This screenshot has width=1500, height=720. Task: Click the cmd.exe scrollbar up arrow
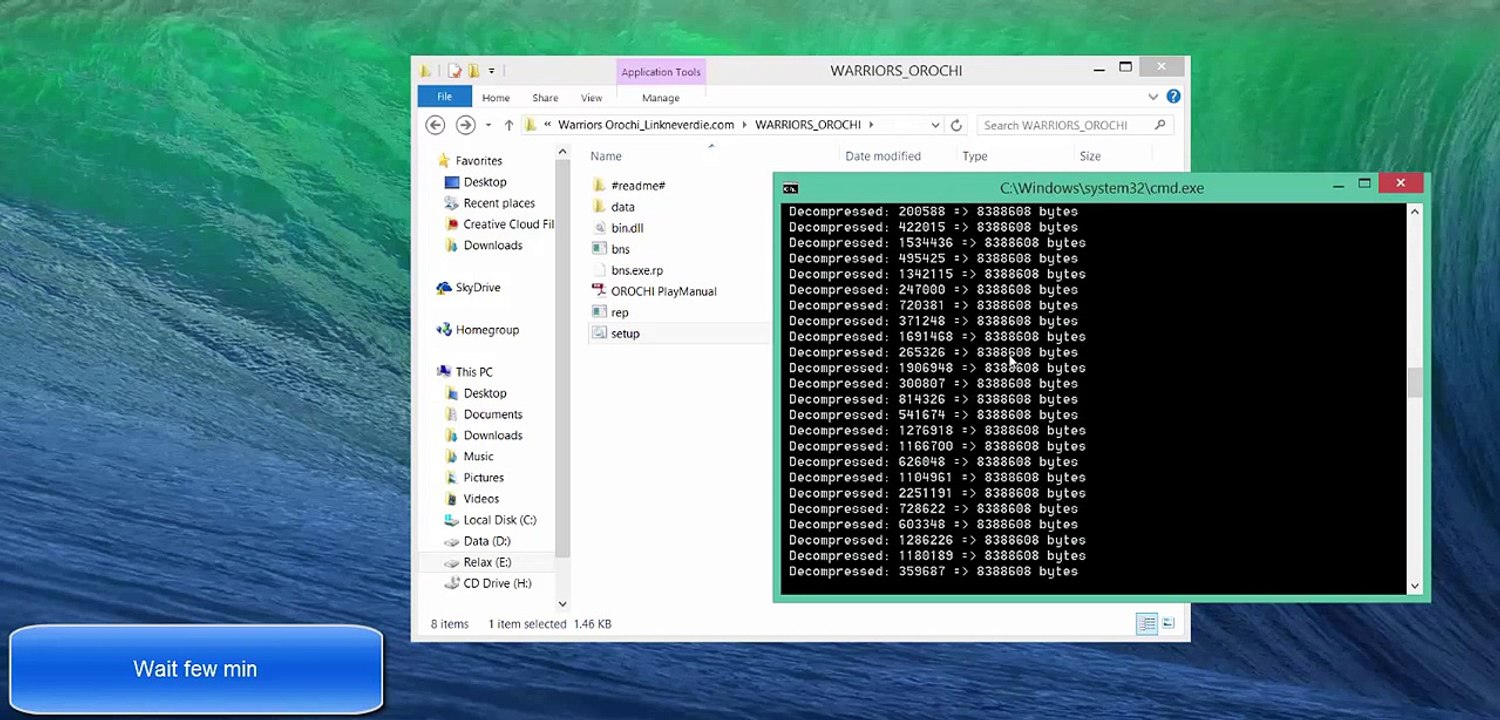[x=1414, y=211]
